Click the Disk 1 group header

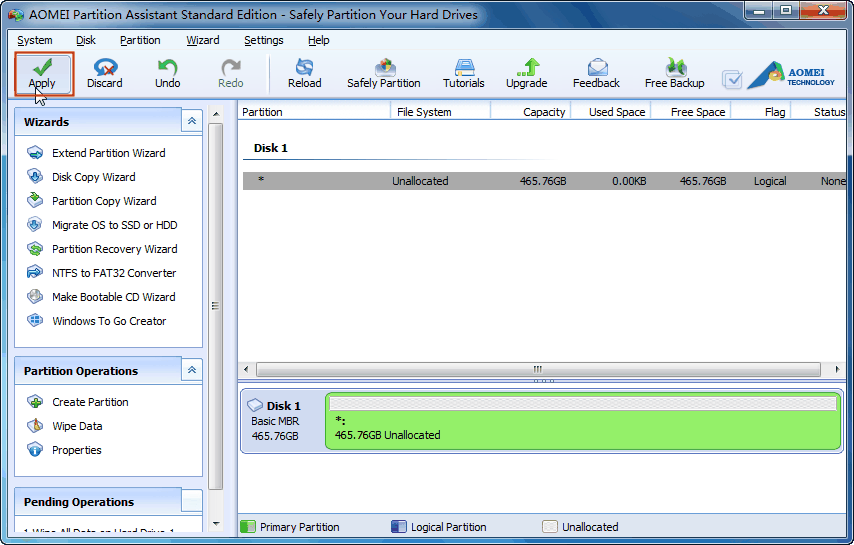(x=271, y=148)
